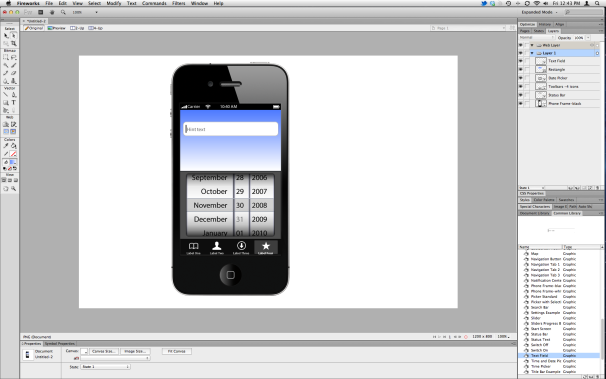Hide the Text Field layer with eye icon
The height and width of the screenshot is (379, 606).
coord(521,61)
